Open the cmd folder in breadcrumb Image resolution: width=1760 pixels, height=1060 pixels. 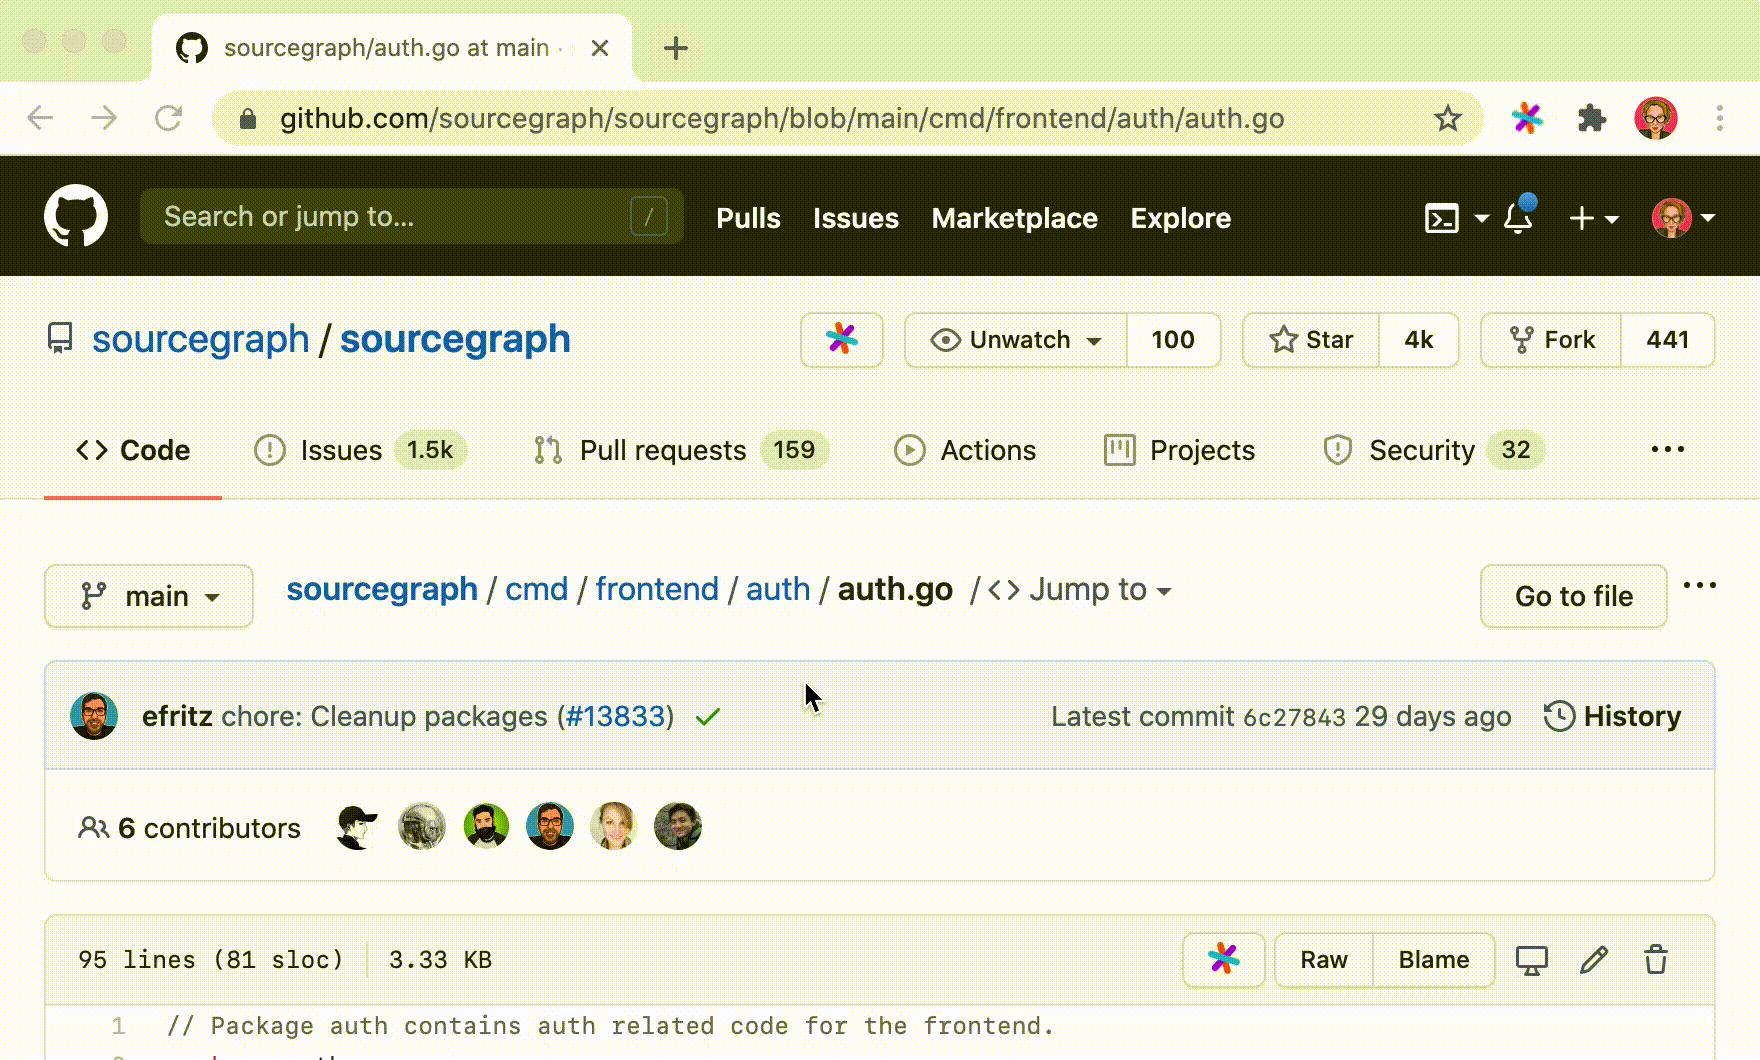click(x=536, y=589)
